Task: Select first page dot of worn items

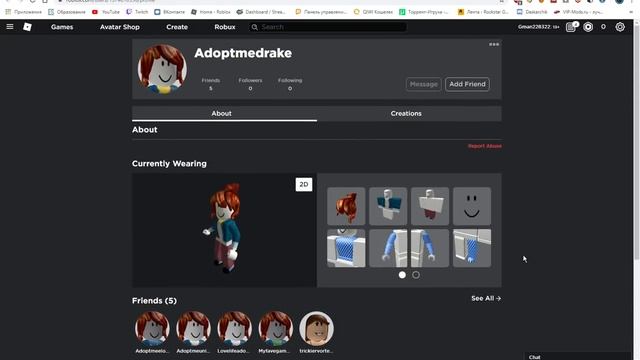Action: coord(402,275)
